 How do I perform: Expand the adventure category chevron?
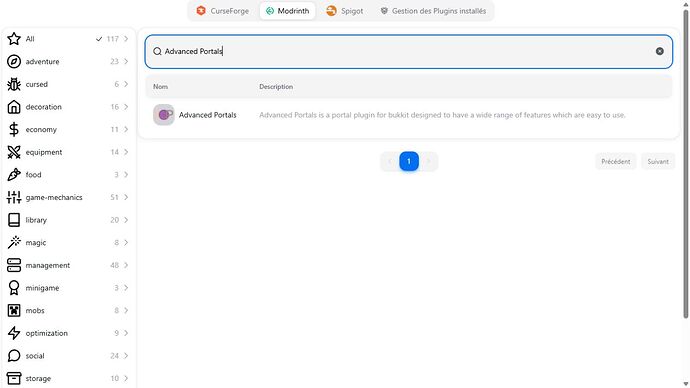(x=126, y=62)
